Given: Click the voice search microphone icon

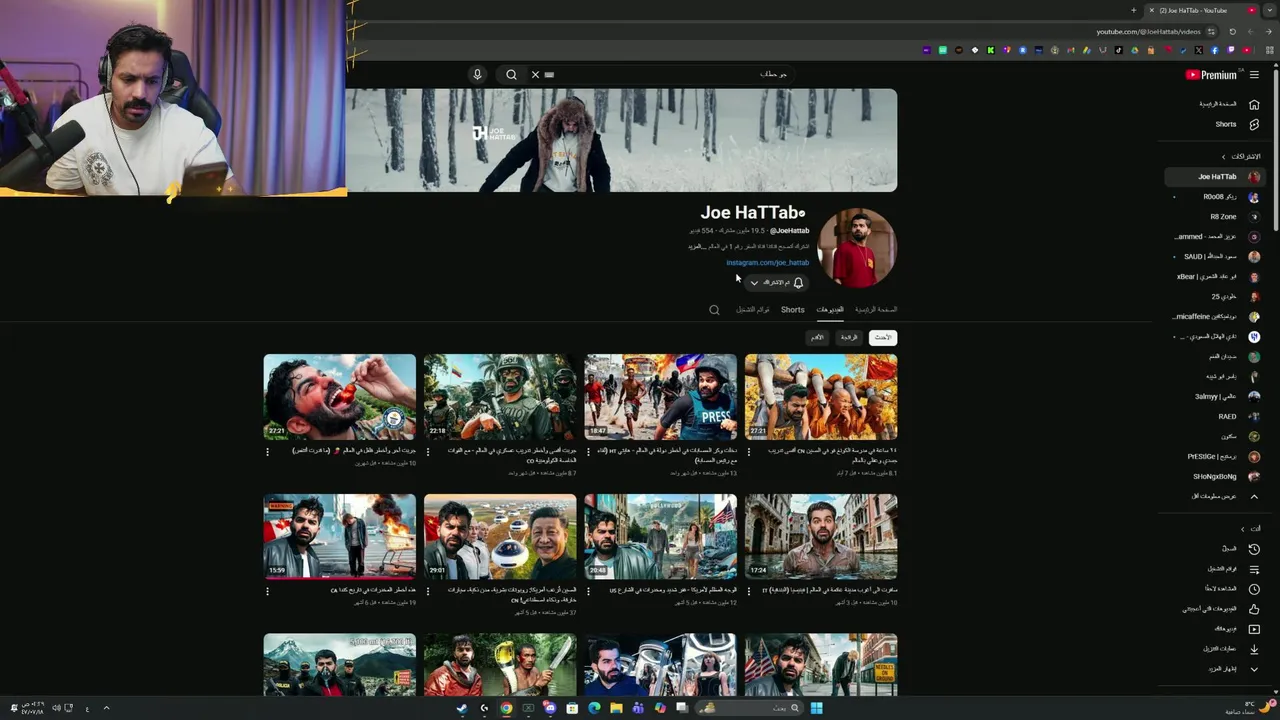Looking at the screenshot, I should 477,74.
